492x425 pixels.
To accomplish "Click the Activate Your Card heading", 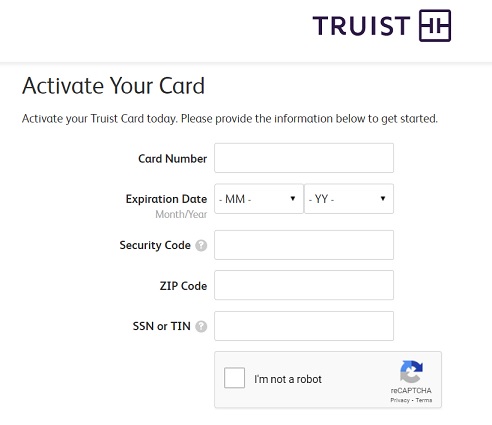I will click(113, 86).
